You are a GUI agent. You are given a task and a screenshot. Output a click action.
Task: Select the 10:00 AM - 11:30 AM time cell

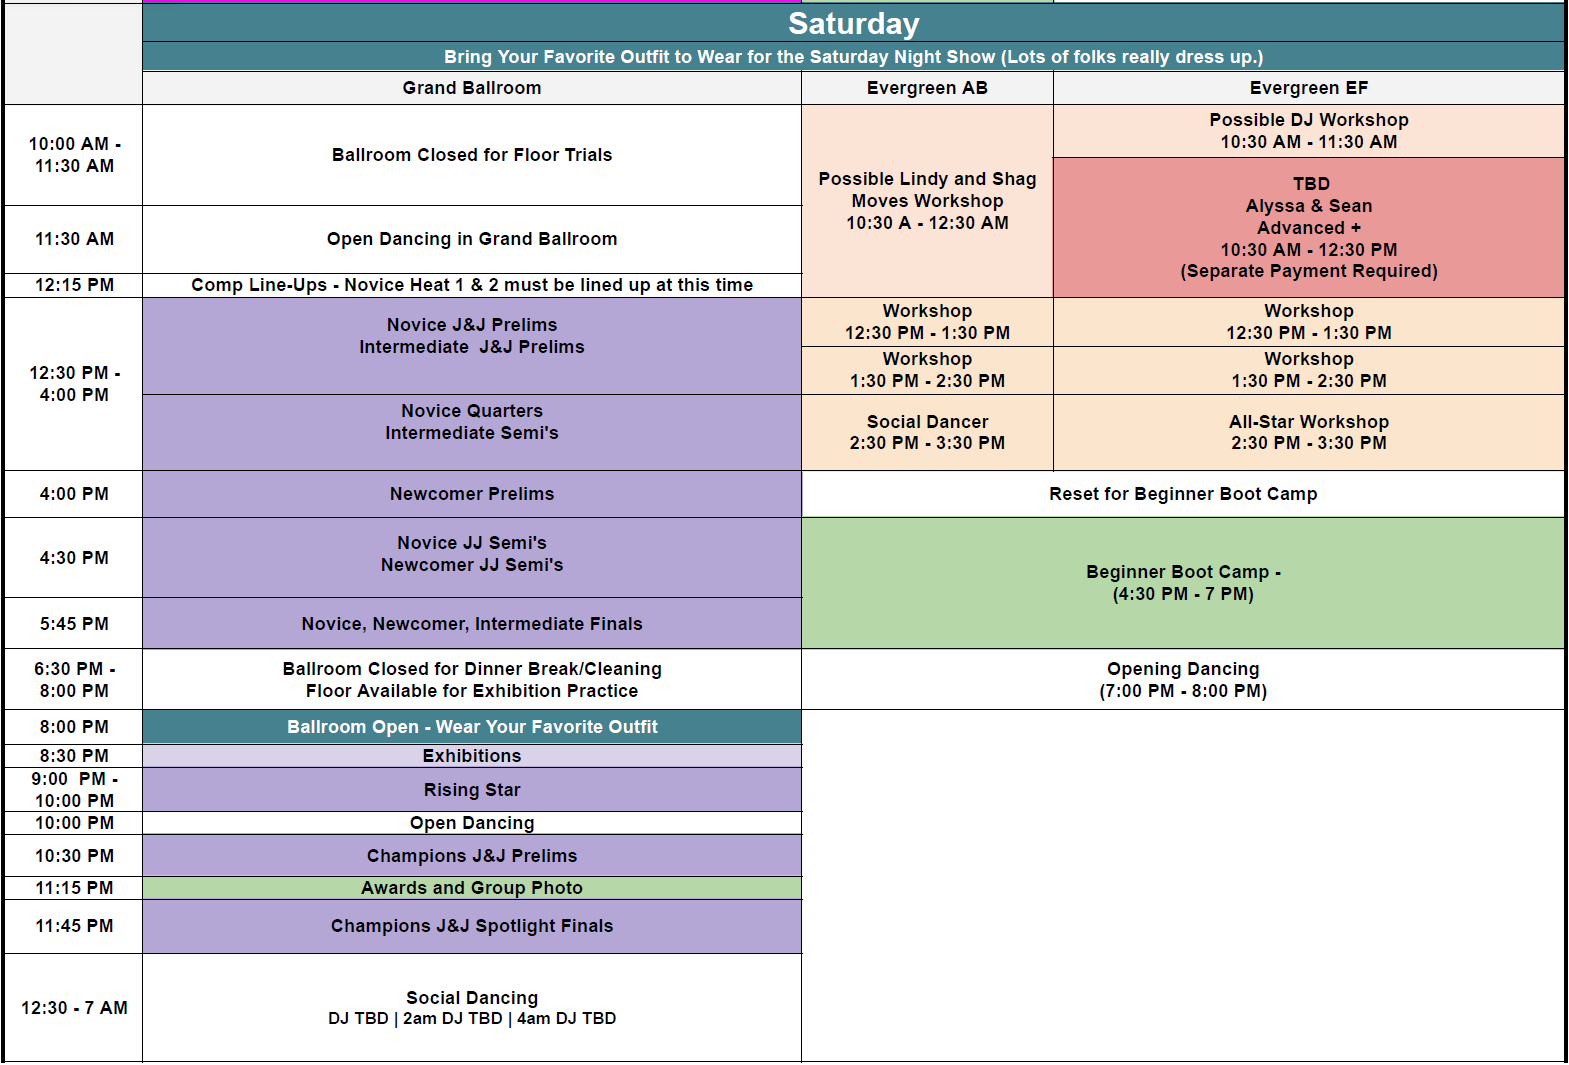pos(74,155)
